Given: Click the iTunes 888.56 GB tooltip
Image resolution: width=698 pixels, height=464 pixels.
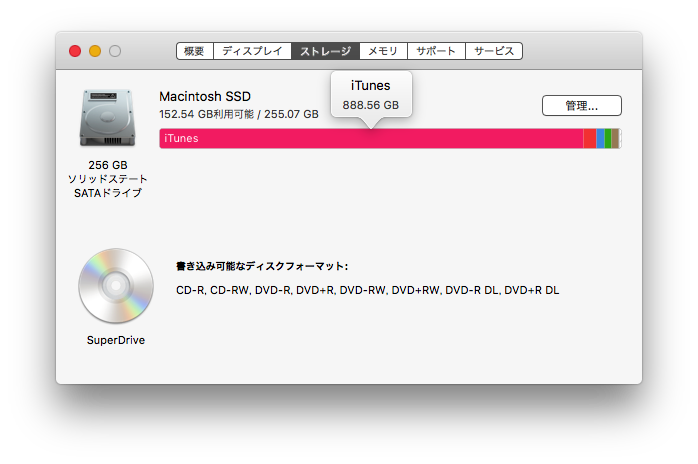Looking at the screenshot, I should pos(371,95).
